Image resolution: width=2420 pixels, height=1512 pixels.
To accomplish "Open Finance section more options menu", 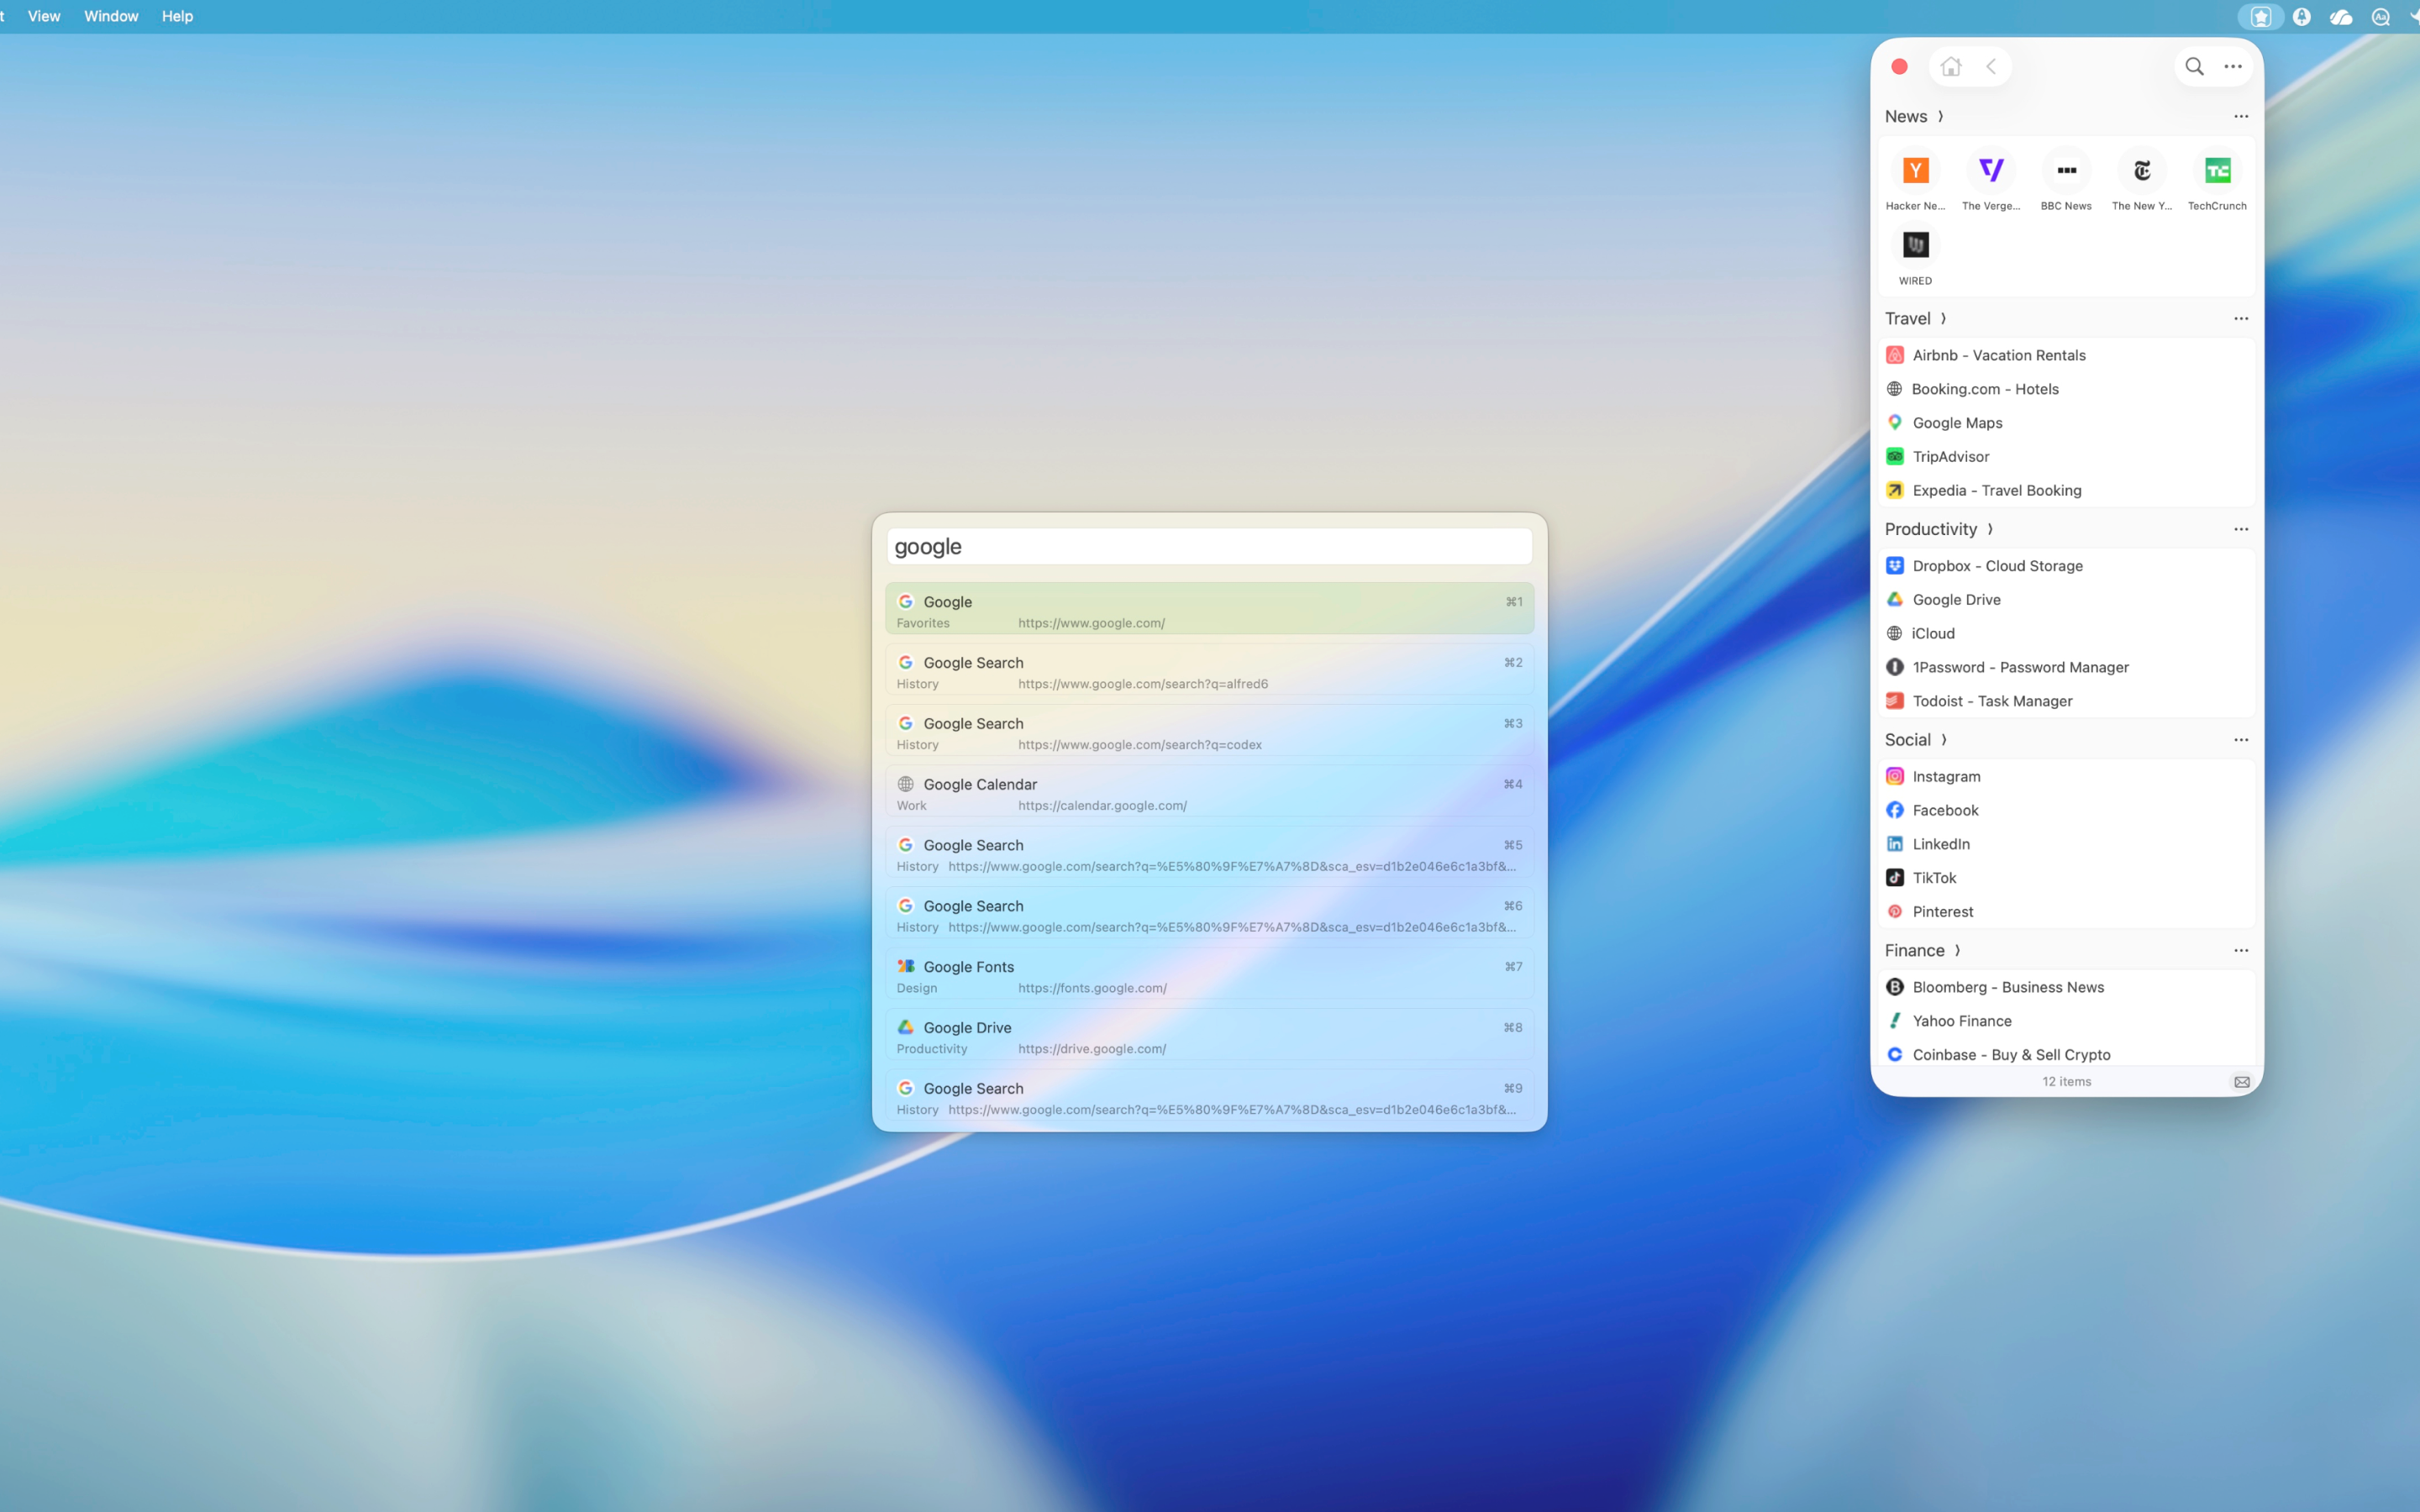I will [2241, 951].
